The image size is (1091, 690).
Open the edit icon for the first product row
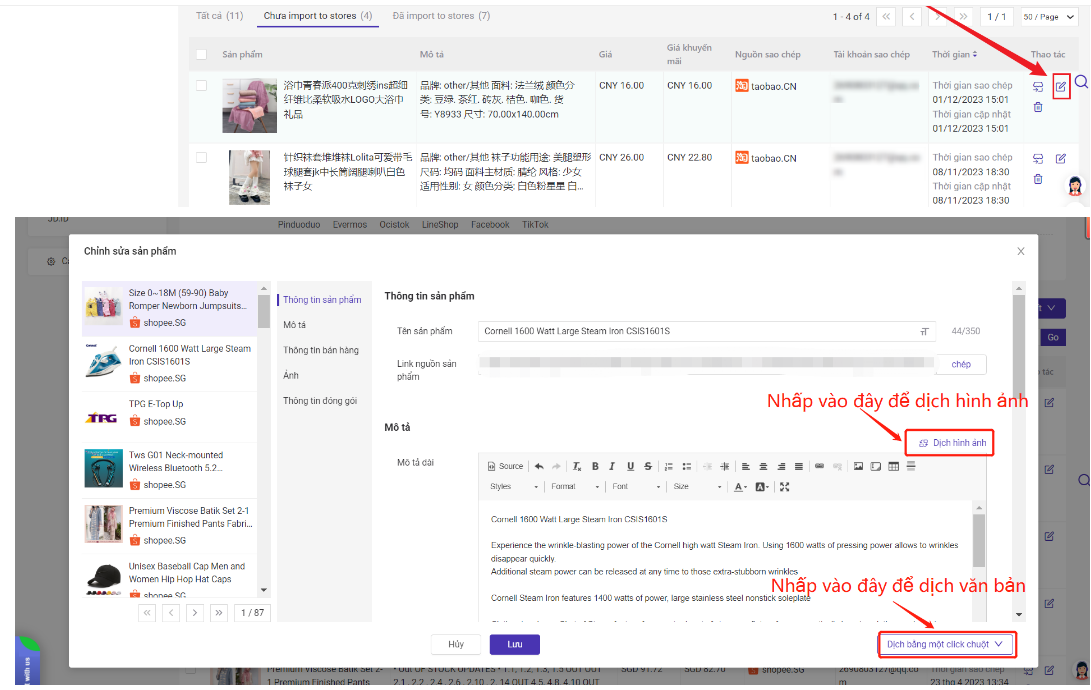[x=1061, y=87]
